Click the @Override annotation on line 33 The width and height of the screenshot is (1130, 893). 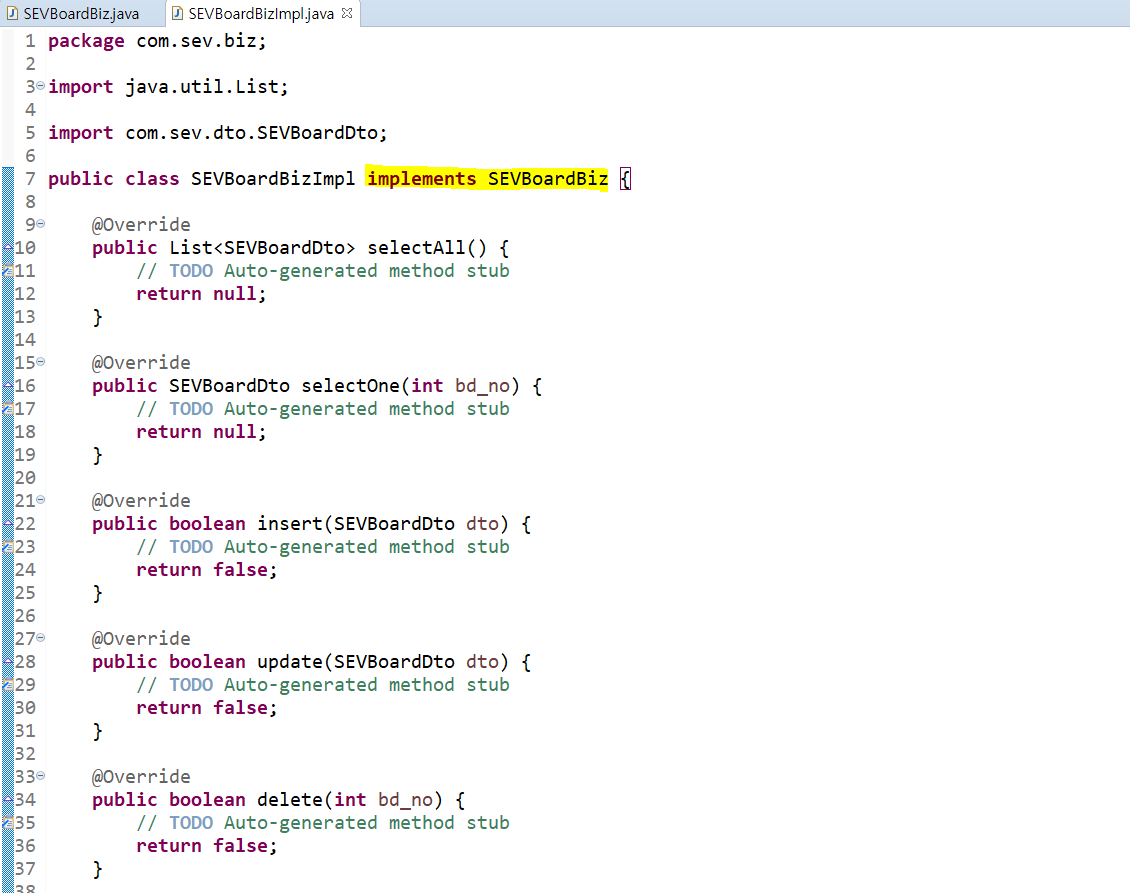[x=141, y=777]
